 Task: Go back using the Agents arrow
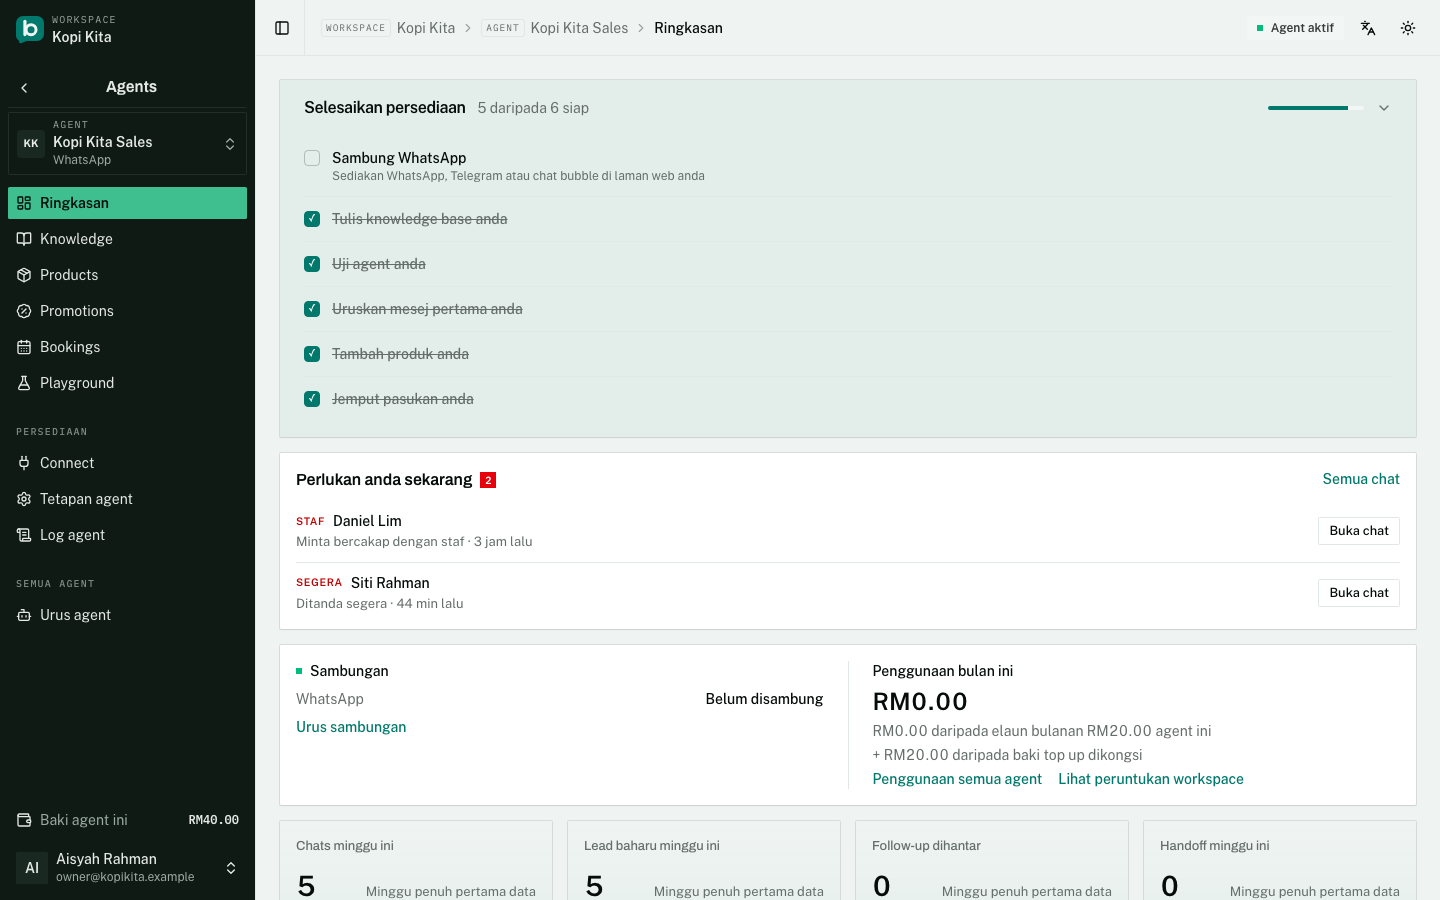coord(24,88)
